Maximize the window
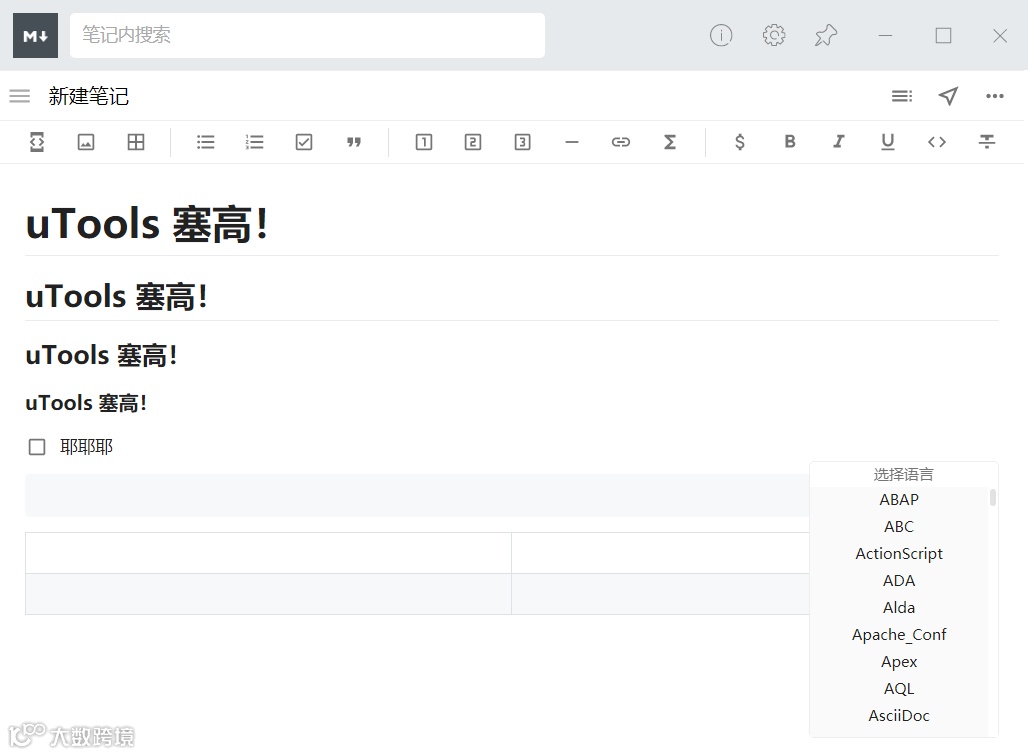This screenshot has width=1028, height=755. coord(943,35)
